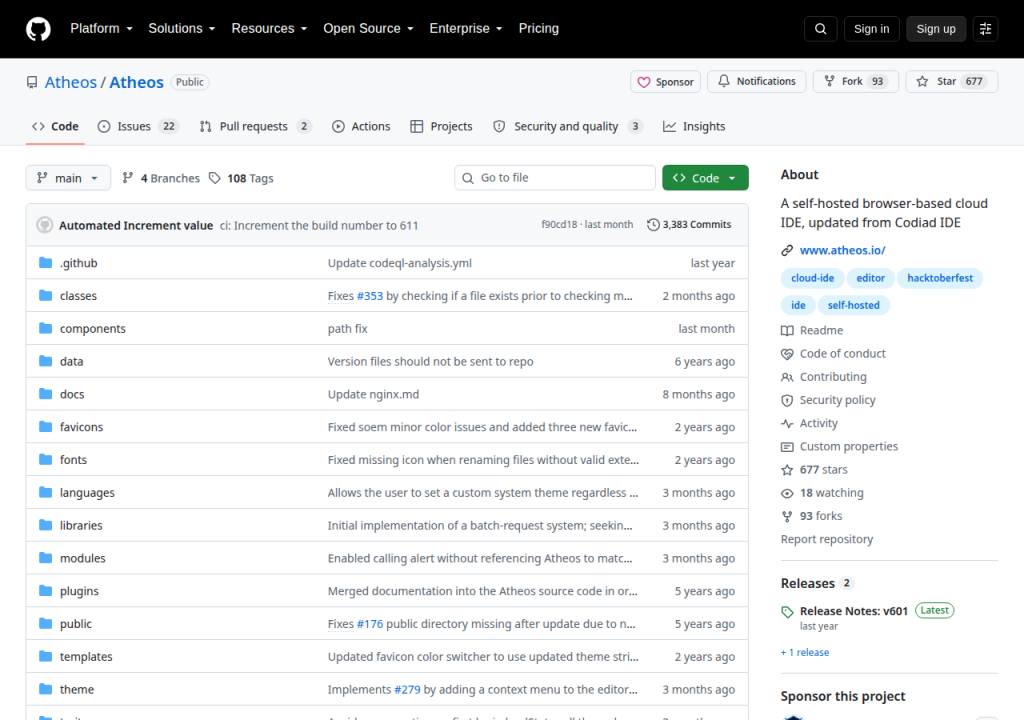
Task: Click the clock icon beside 3,383 Commits
Action: tap(653, 225)
